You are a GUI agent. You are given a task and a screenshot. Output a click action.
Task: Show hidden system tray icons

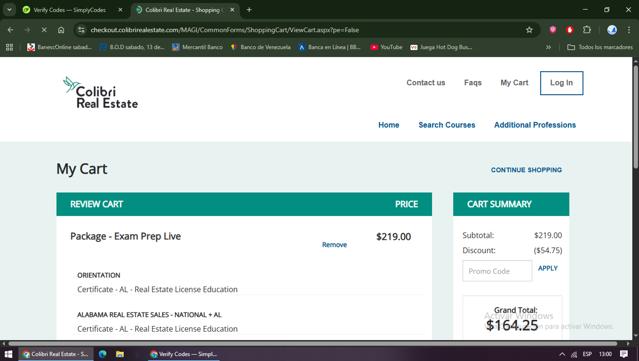(562, 354)
